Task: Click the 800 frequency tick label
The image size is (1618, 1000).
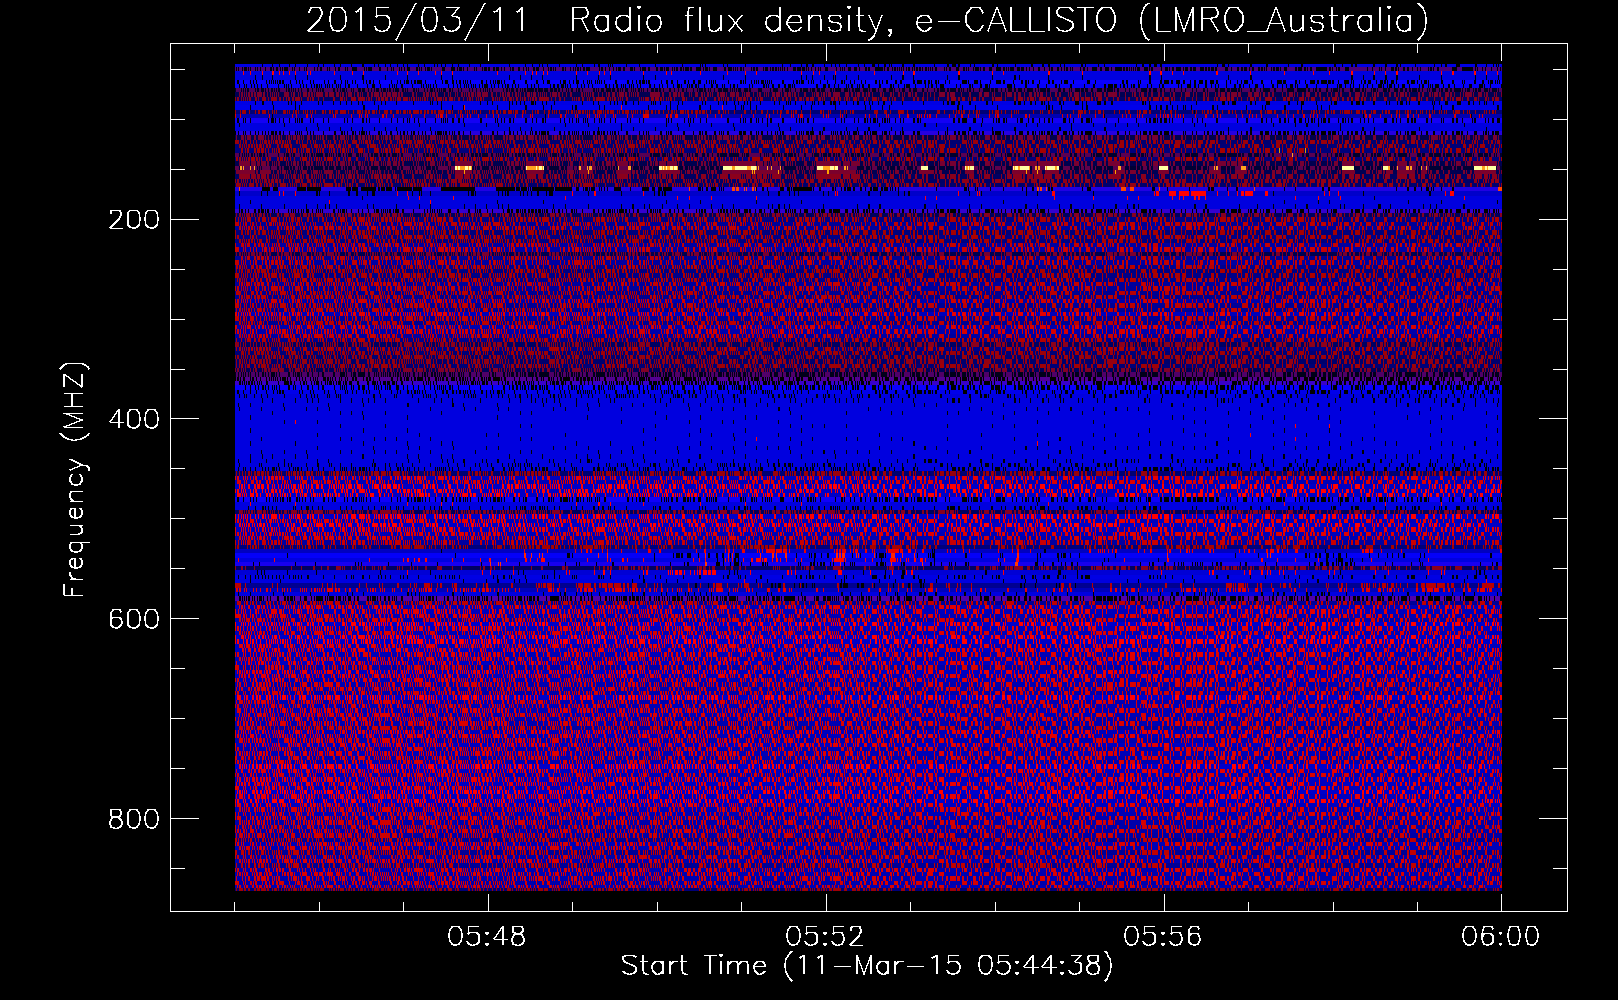Action: [x=133, y=819]
